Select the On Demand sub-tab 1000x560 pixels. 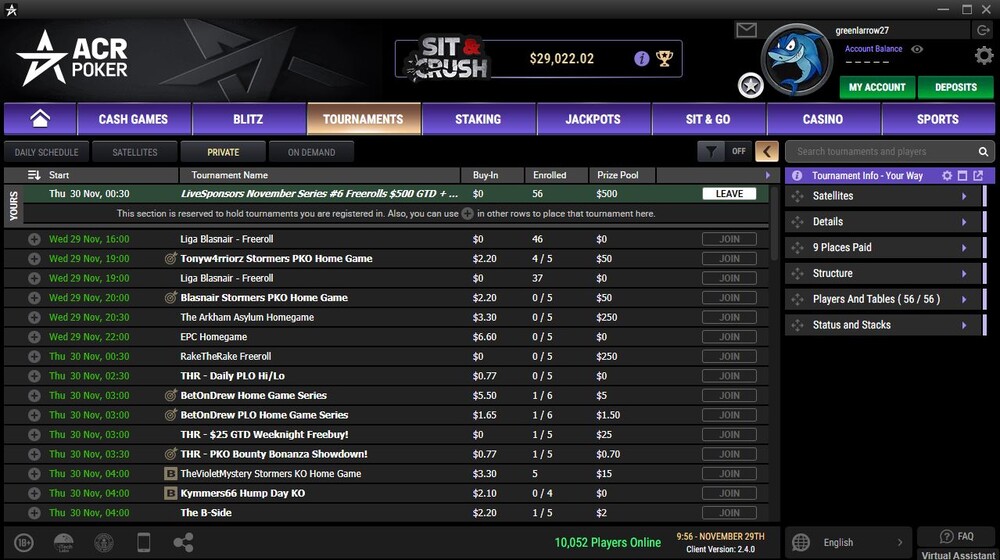point(311,152)
